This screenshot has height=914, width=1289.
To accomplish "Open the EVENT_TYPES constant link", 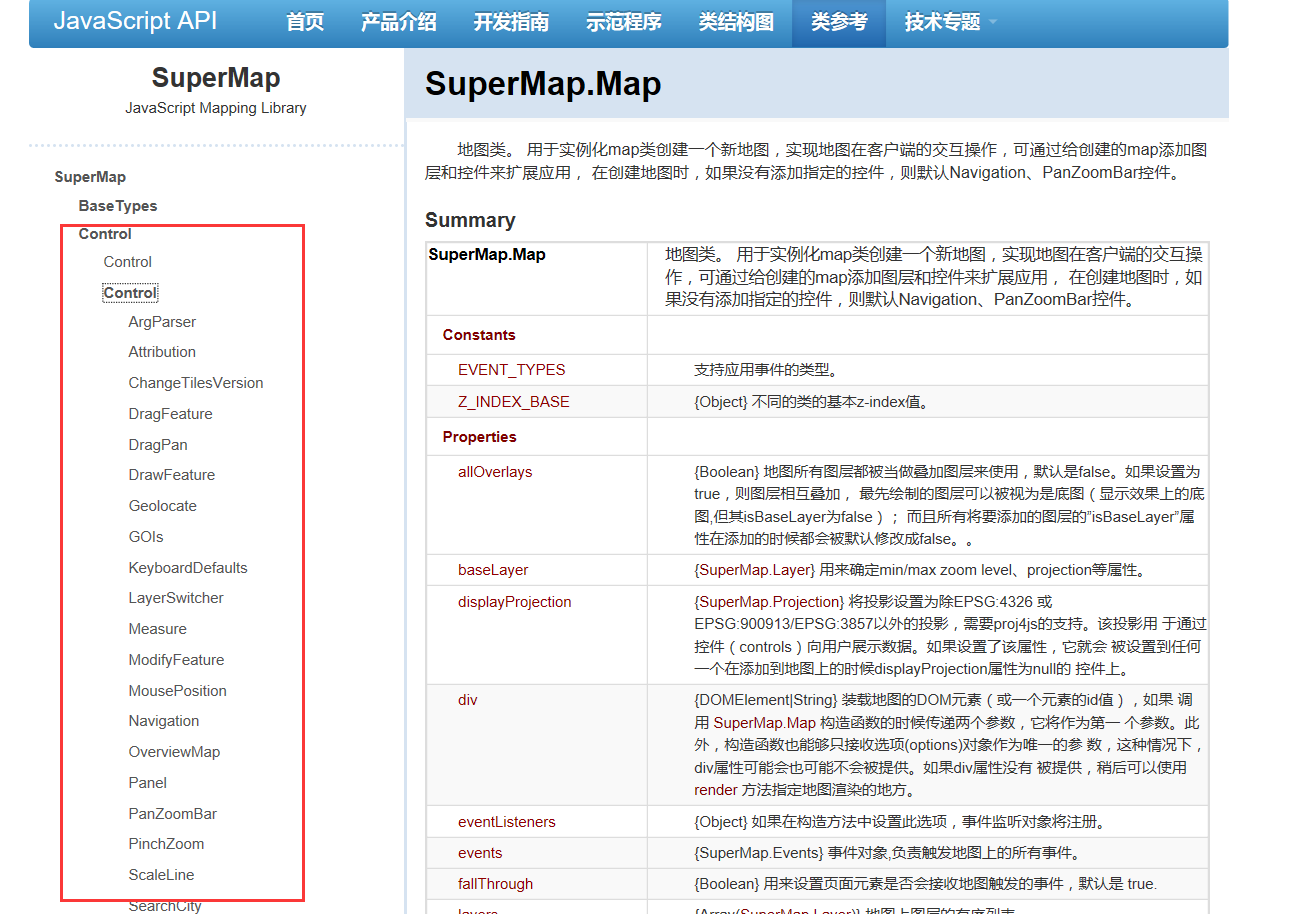I will [512, 370].
